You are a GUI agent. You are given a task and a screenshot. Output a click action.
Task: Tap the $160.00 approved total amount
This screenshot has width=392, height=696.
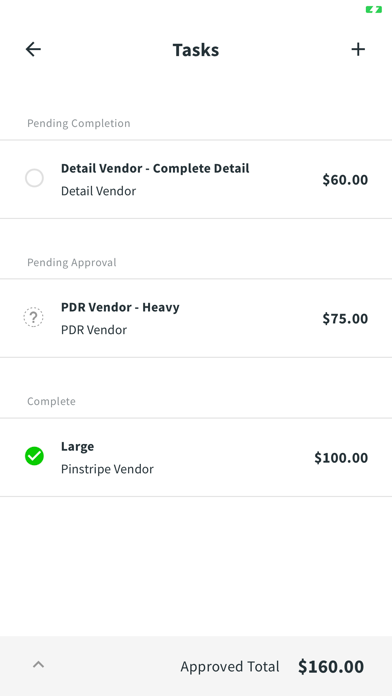point(331,667)
